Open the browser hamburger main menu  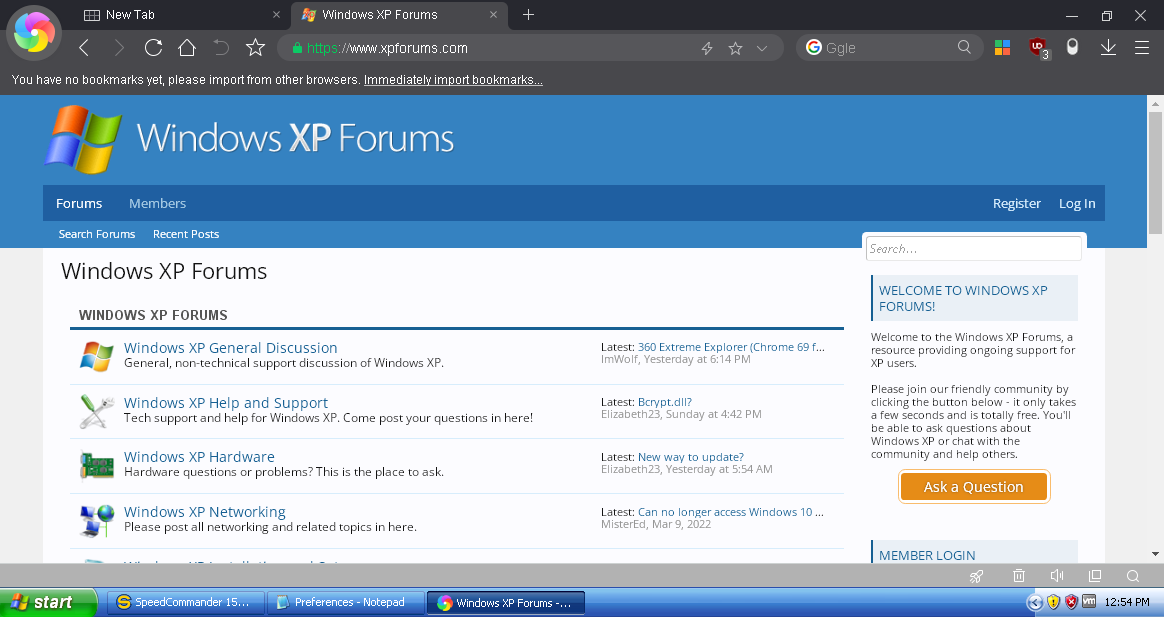(x=1142, y=48)
